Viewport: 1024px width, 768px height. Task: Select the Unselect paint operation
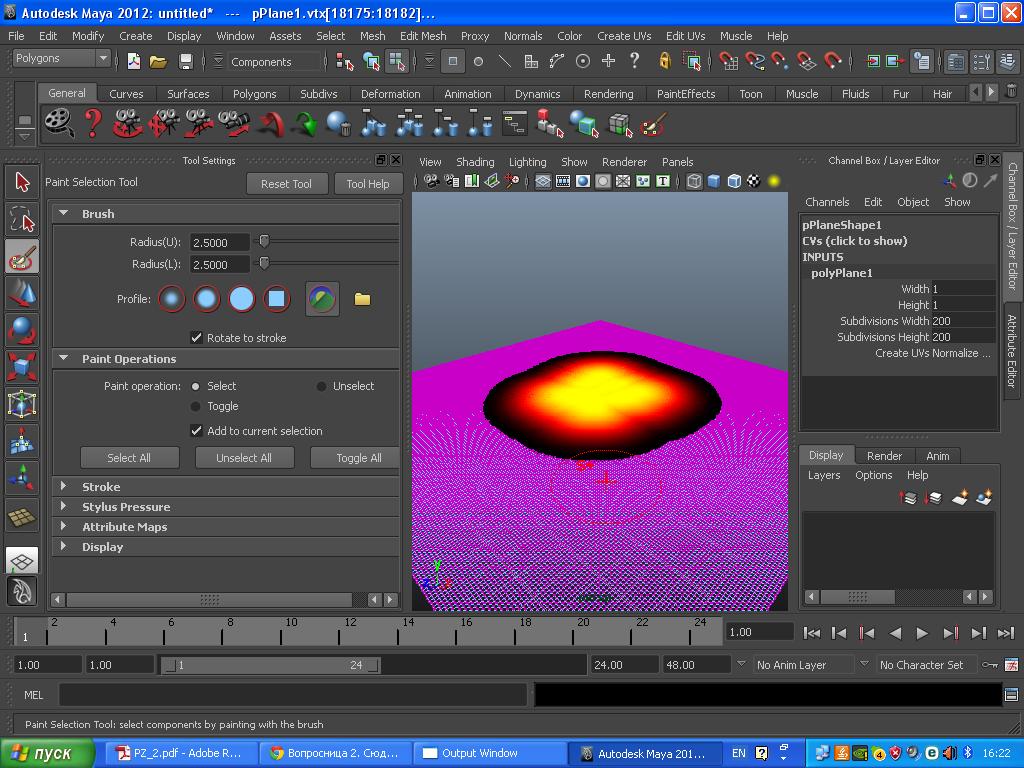321,386
